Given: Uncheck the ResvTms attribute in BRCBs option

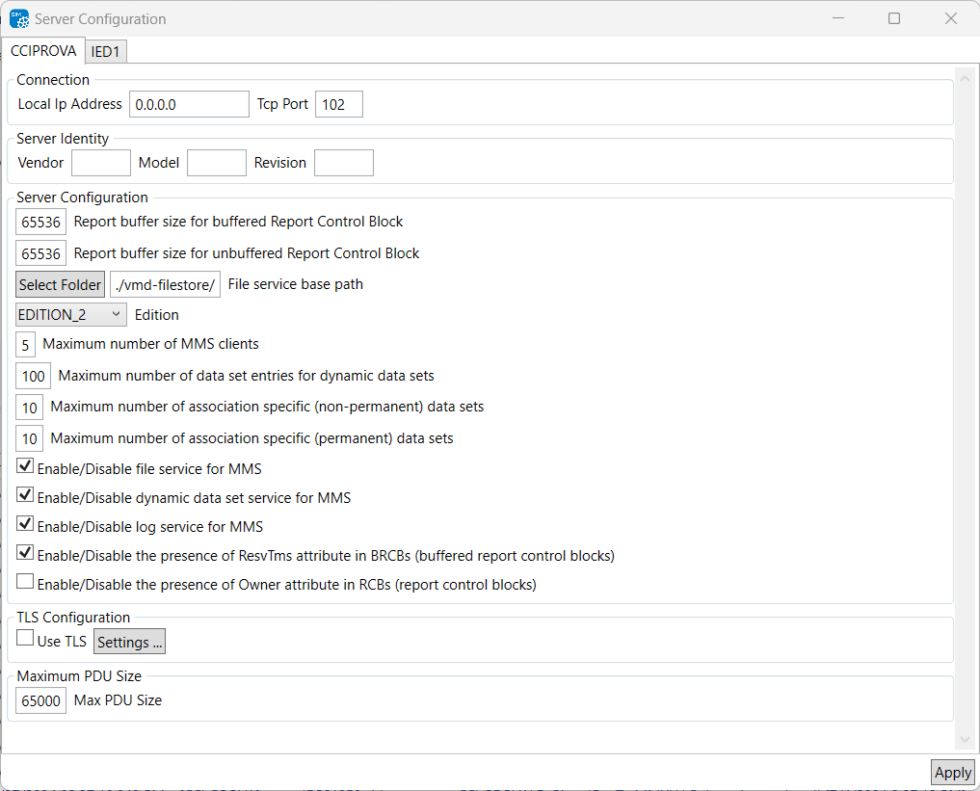Looking at the screenshot, I should 24,552.
